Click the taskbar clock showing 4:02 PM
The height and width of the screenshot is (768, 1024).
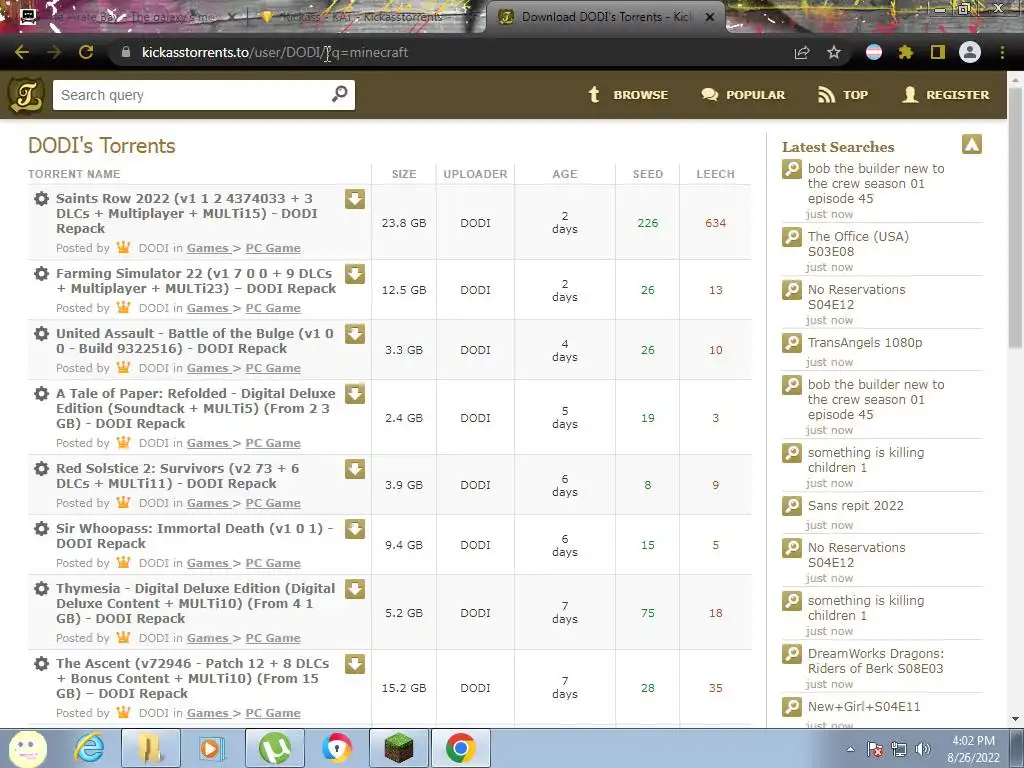(973, 749)
